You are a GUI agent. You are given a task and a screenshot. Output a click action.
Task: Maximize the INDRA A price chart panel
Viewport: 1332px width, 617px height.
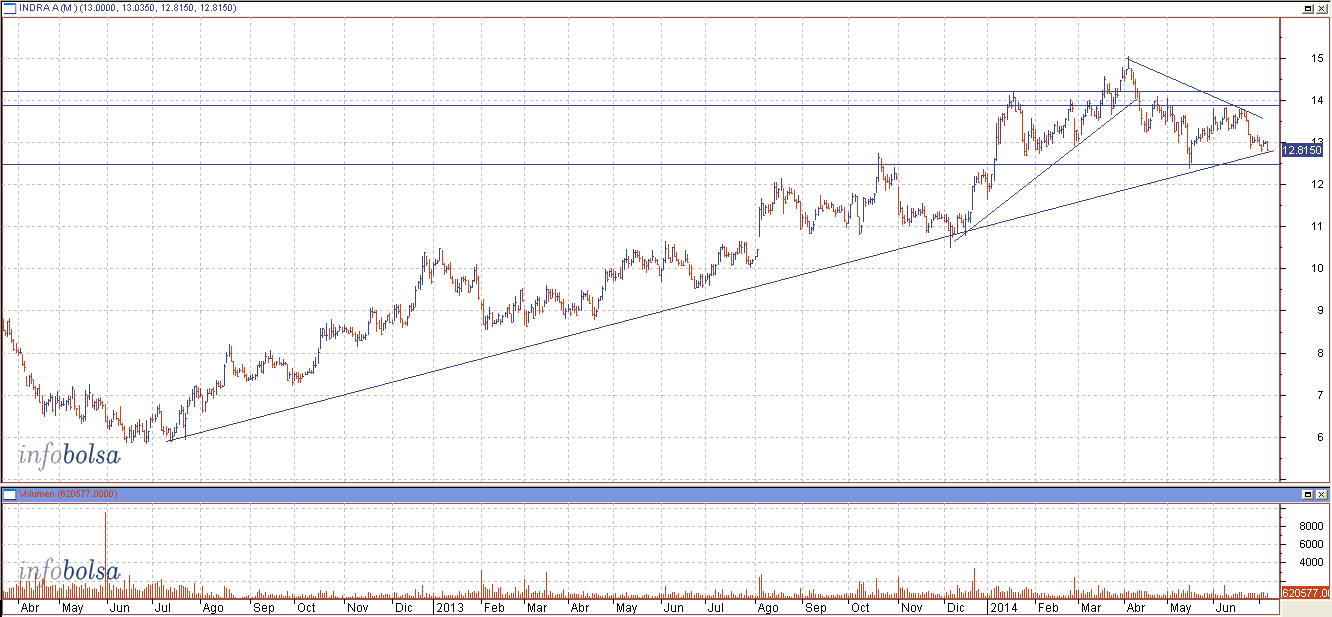point(1307,7)
